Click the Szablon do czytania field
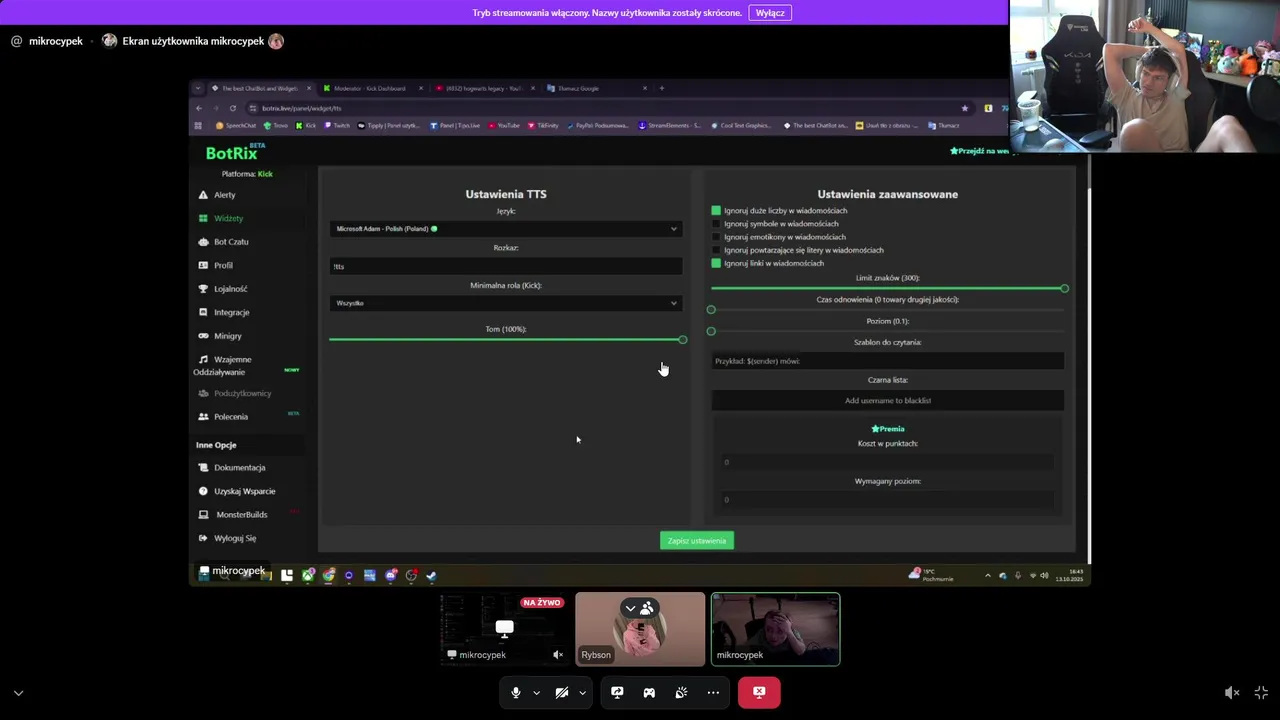 coord(888,361)
